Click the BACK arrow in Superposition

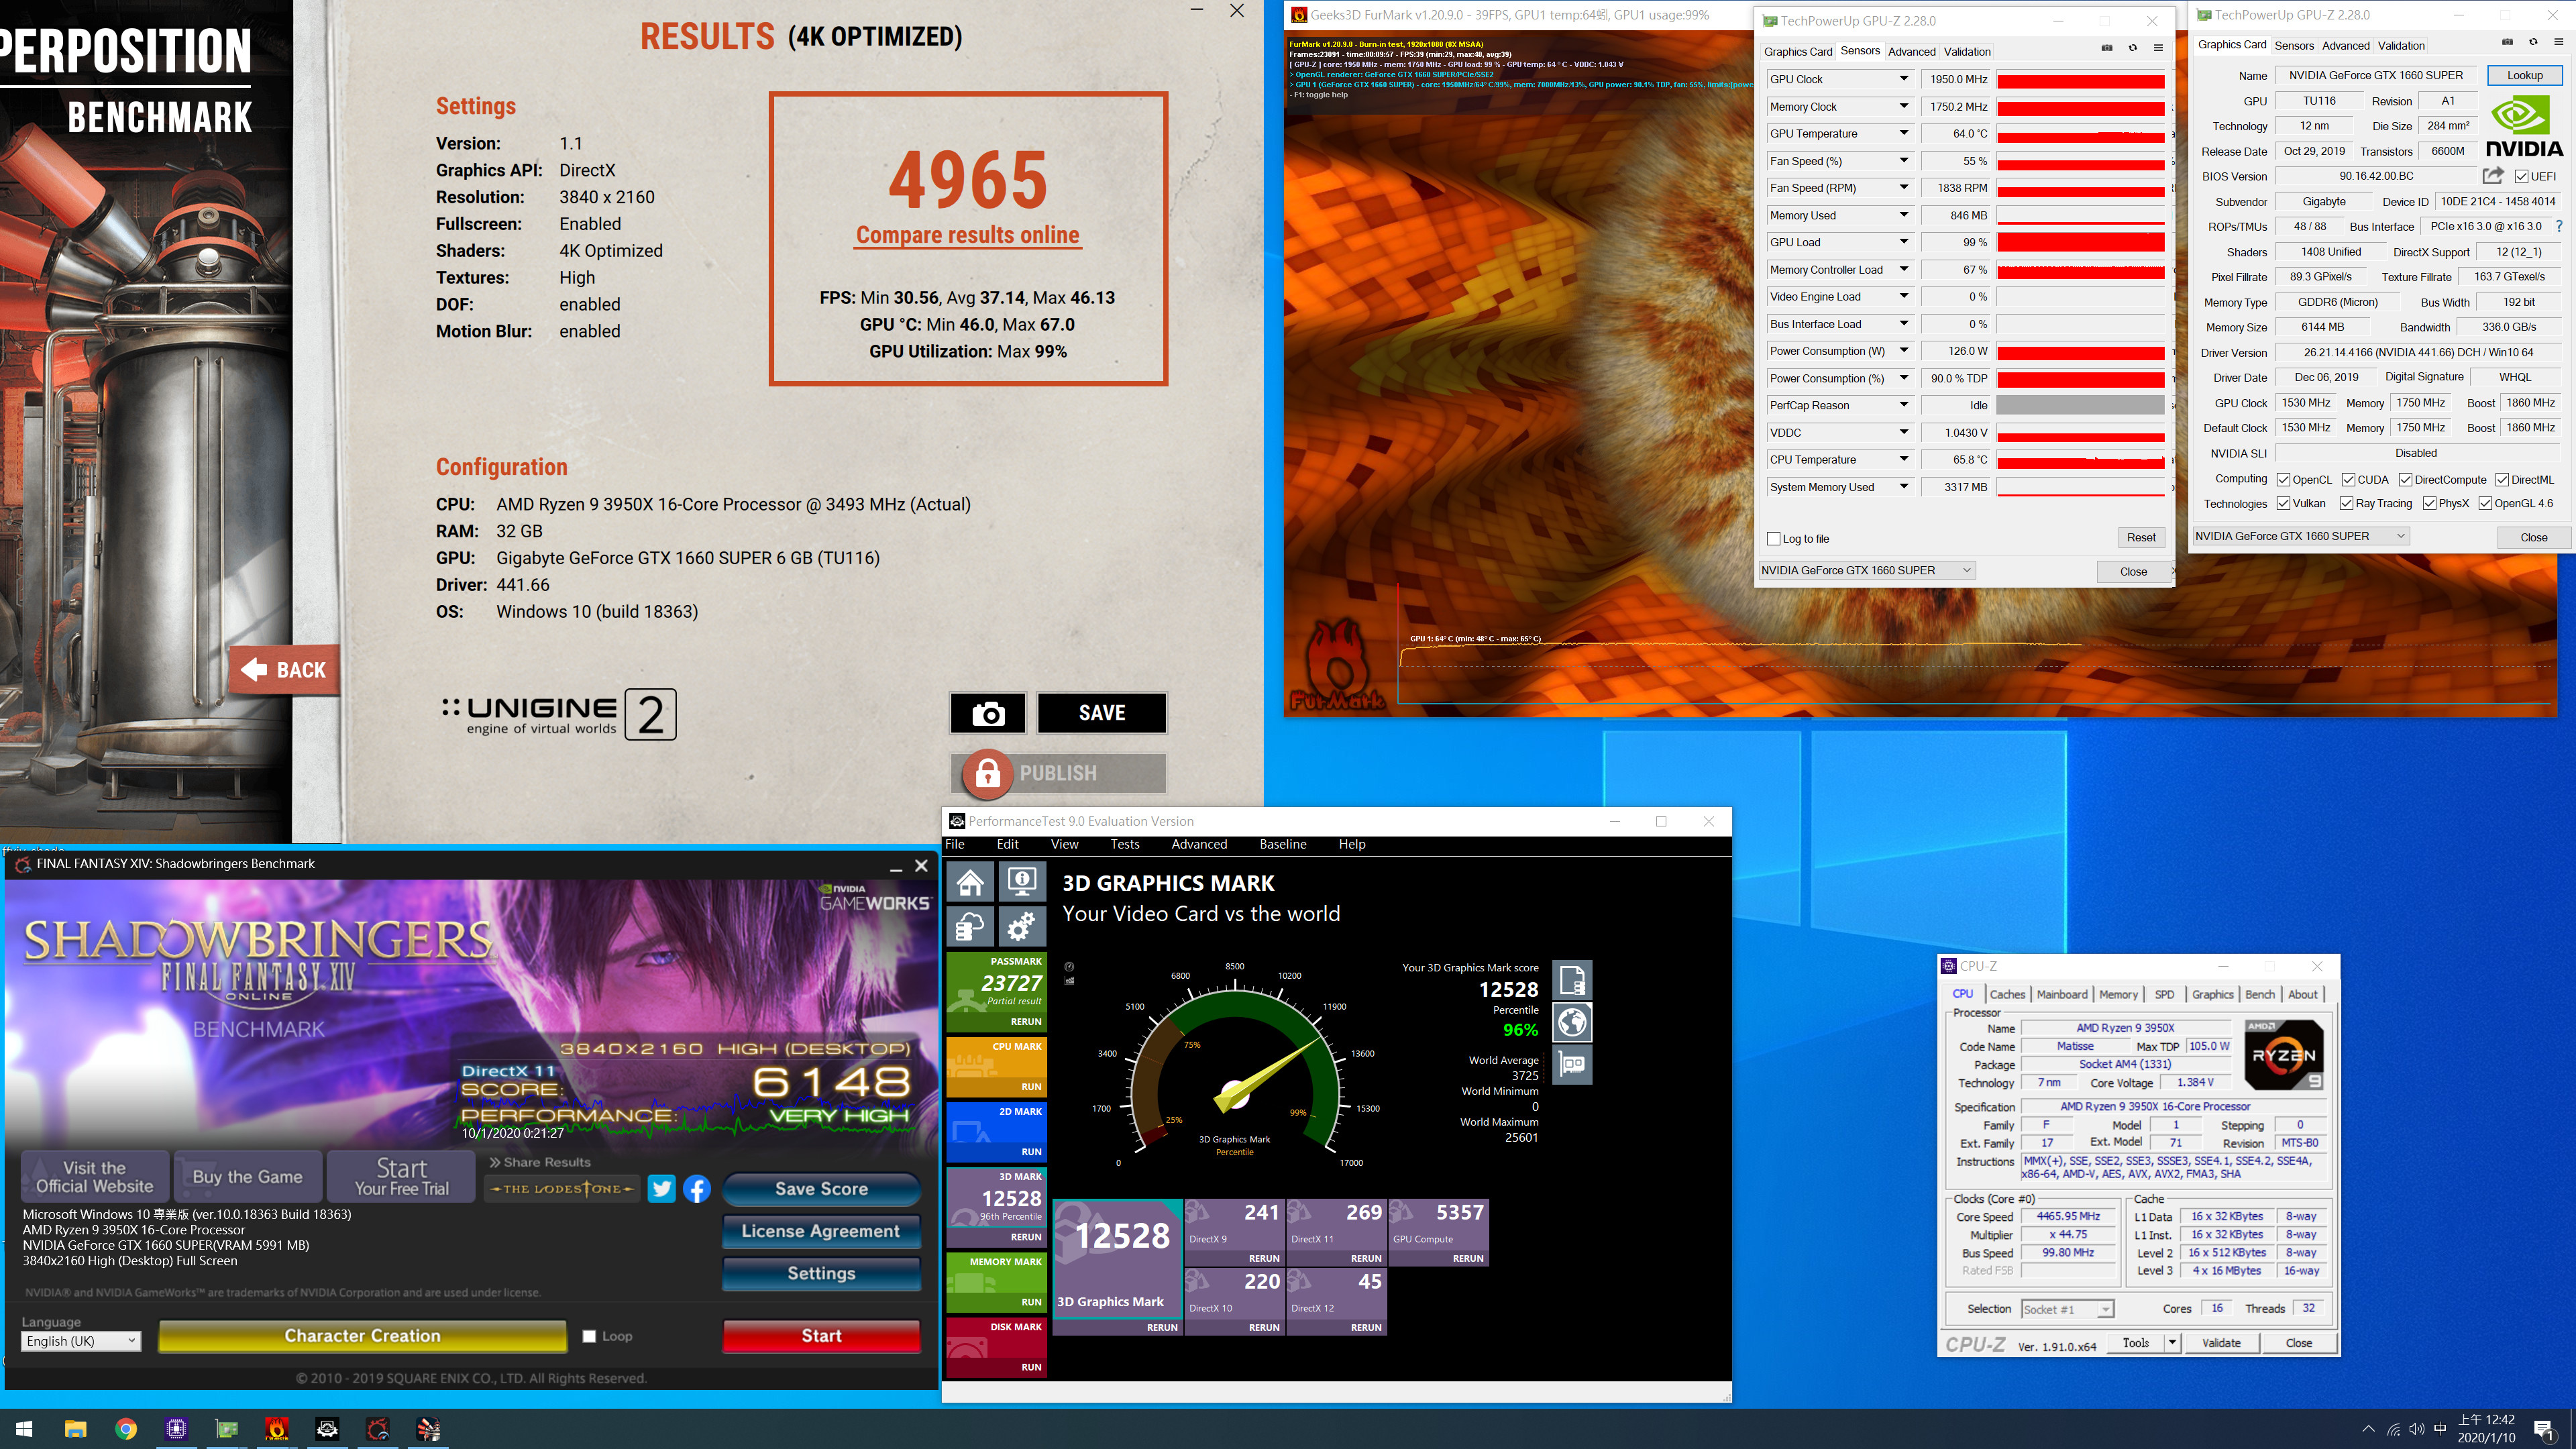click(285, 670)
